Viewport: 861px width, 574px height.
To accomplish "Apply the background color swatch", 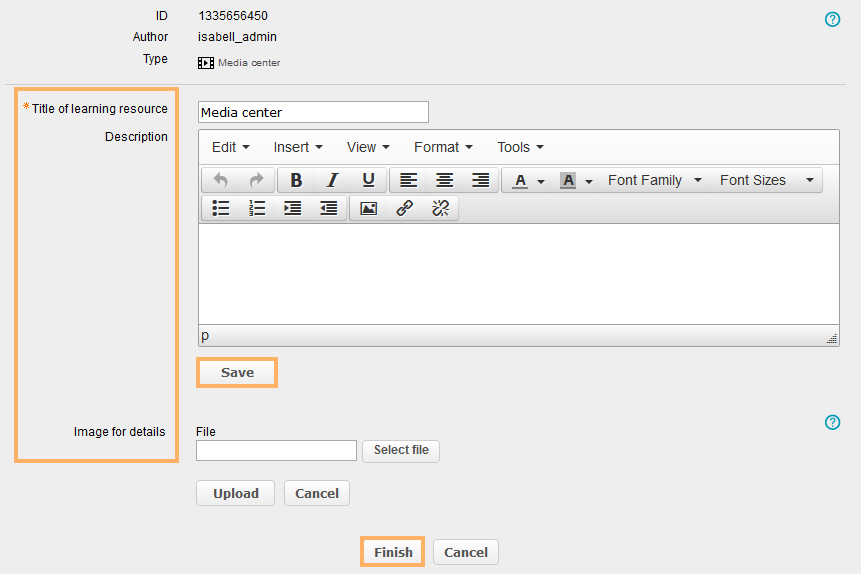I will point(568,180).
